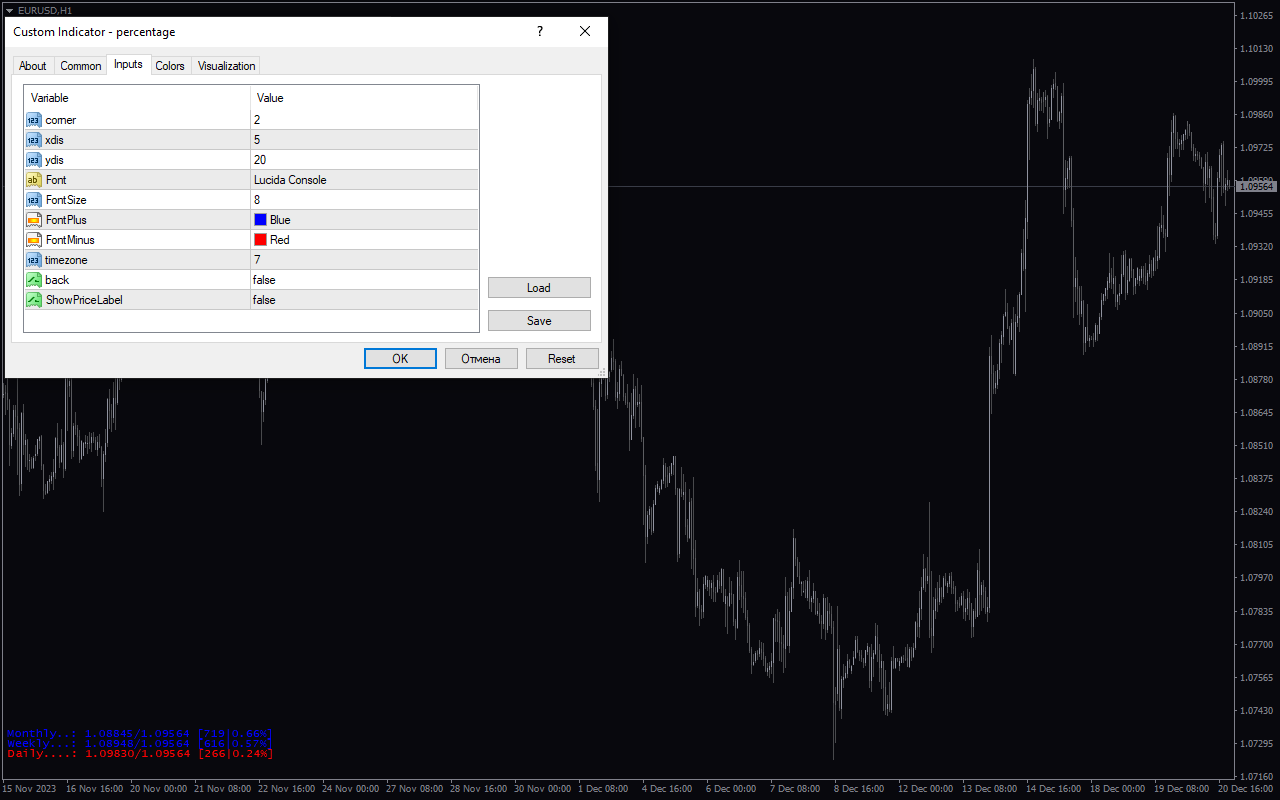Select the FontMinus variable name
Screen dimensions: 1280x800
click(x=70, y=240)
